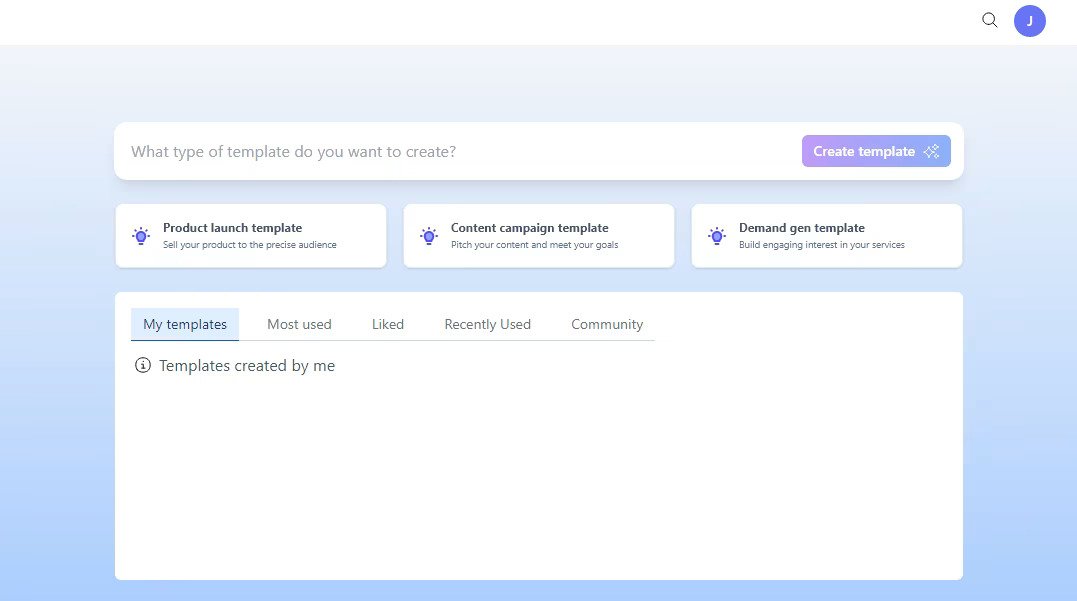1077x601 pixels.
Task: Click the lightbulb icon on Content campaign template
Action: point(429,236)
